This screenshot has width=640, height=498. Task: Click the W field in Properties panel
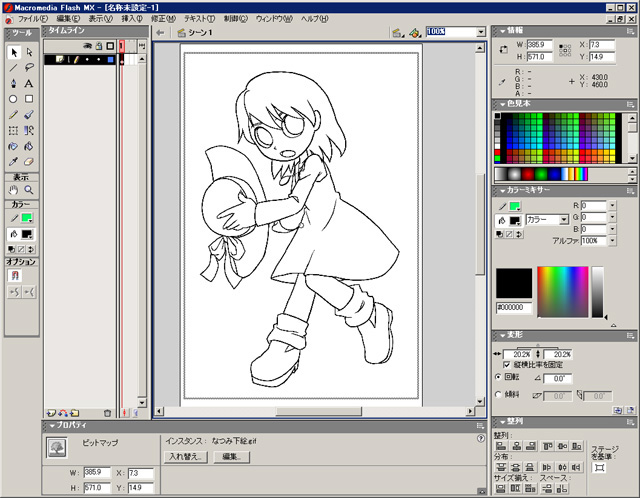(97, 473)
